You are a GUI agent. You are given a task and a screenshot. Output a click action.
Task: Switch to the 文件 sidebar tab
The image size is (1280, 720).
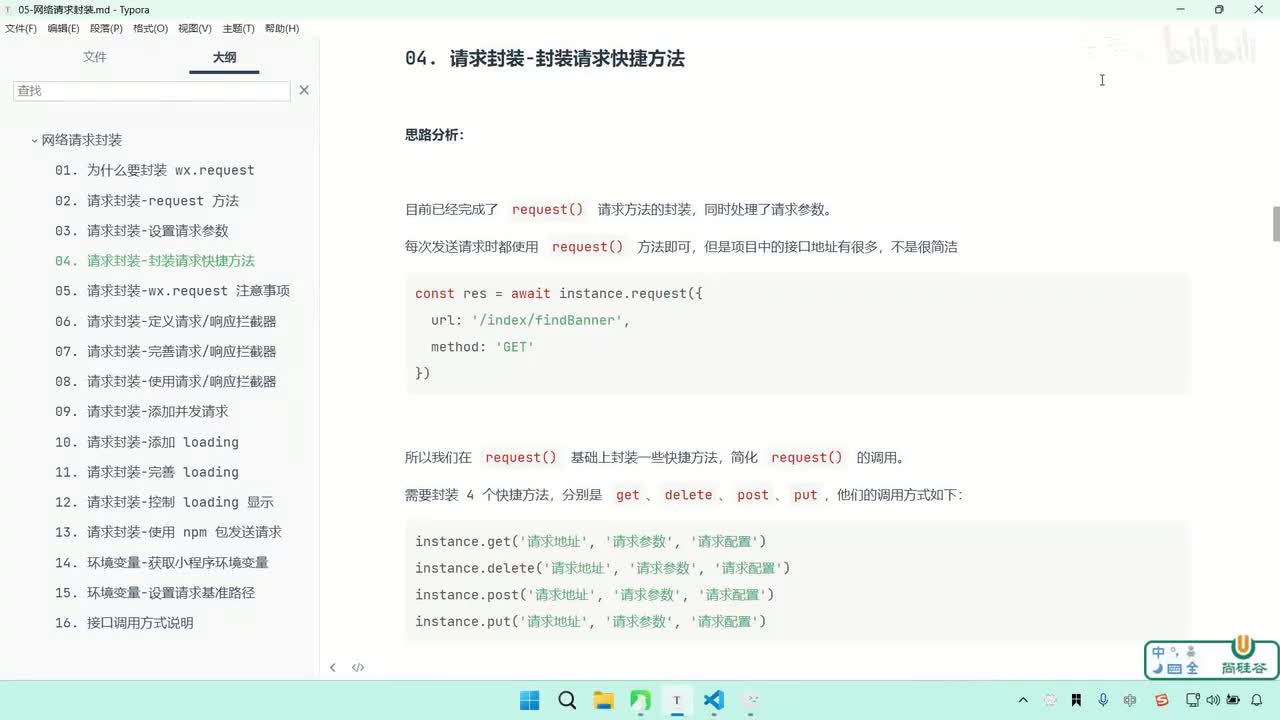coord(95,57)
